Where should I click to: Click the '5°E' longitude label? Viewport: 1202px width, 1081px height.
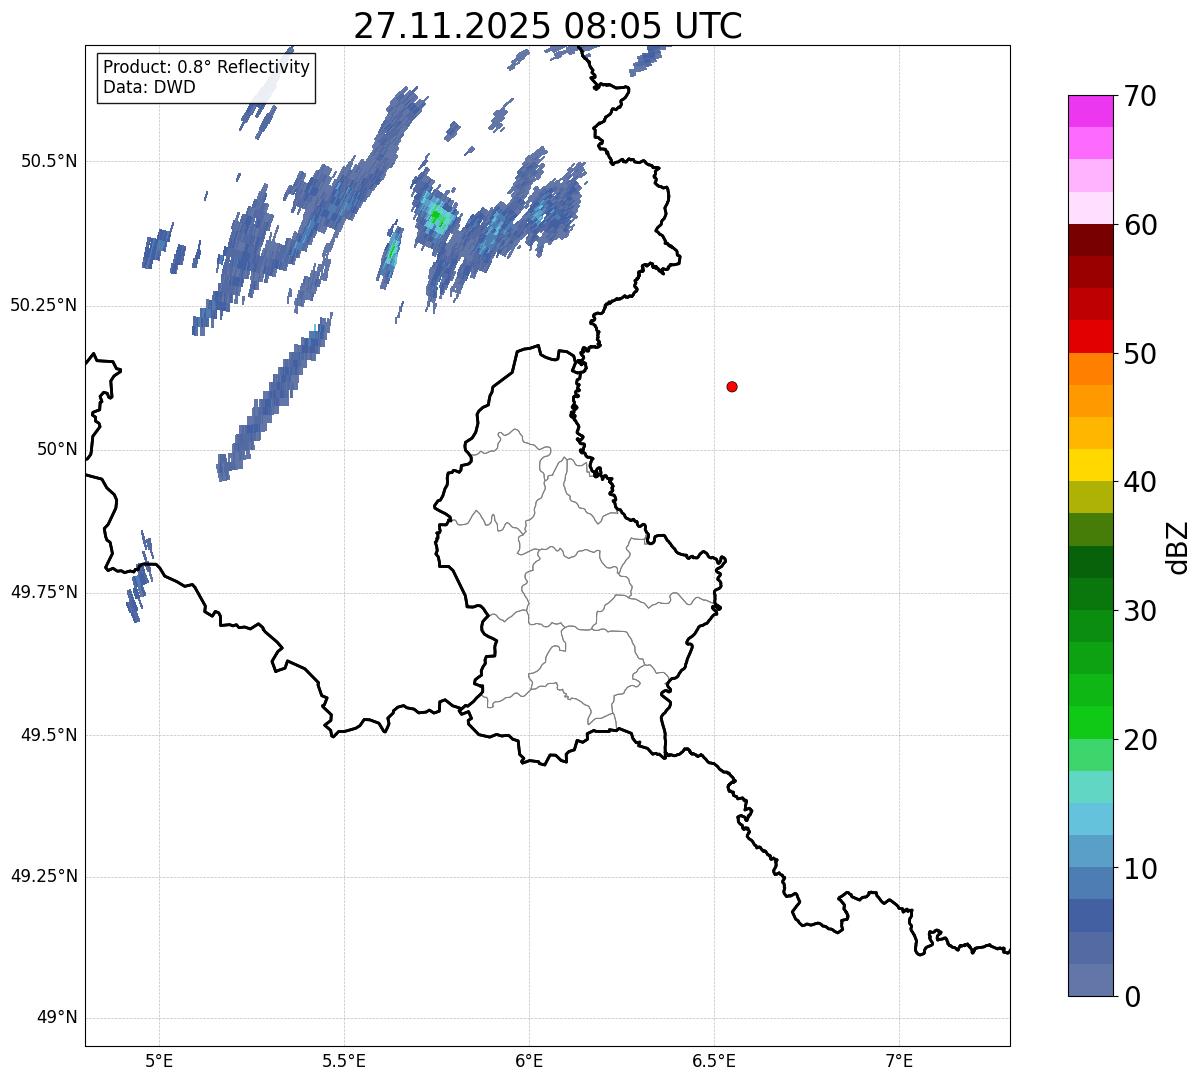[x=159, y=1061]
